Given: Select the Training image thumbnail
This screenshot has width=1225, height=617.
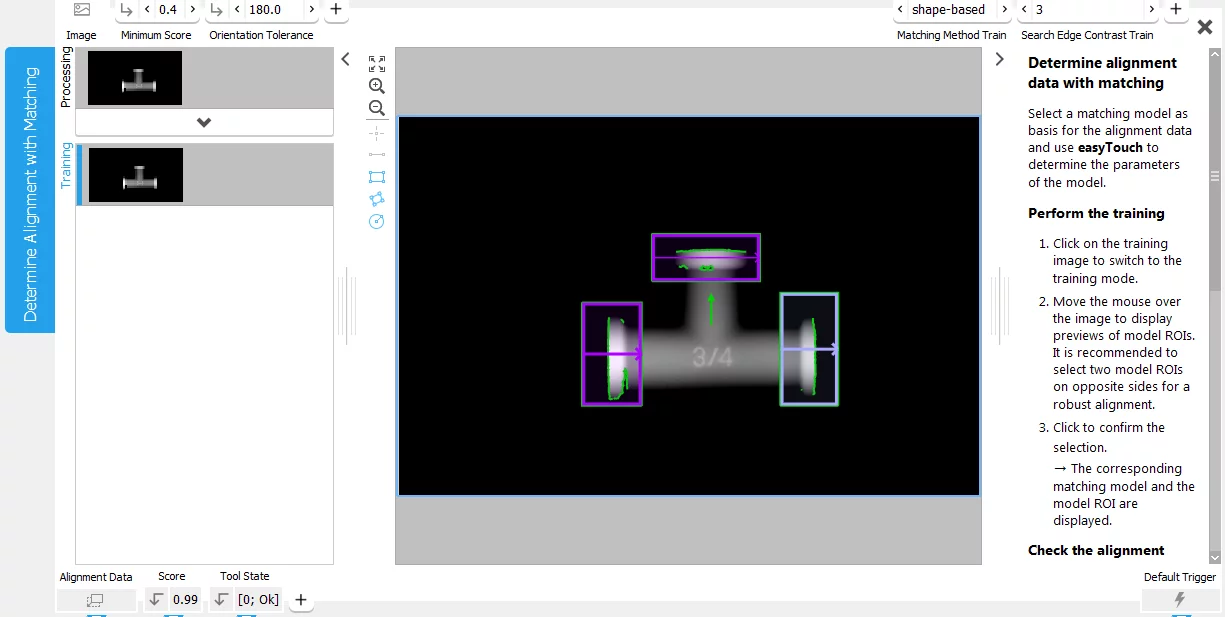Looking at the screenshot, I should (x=136, y=175).
